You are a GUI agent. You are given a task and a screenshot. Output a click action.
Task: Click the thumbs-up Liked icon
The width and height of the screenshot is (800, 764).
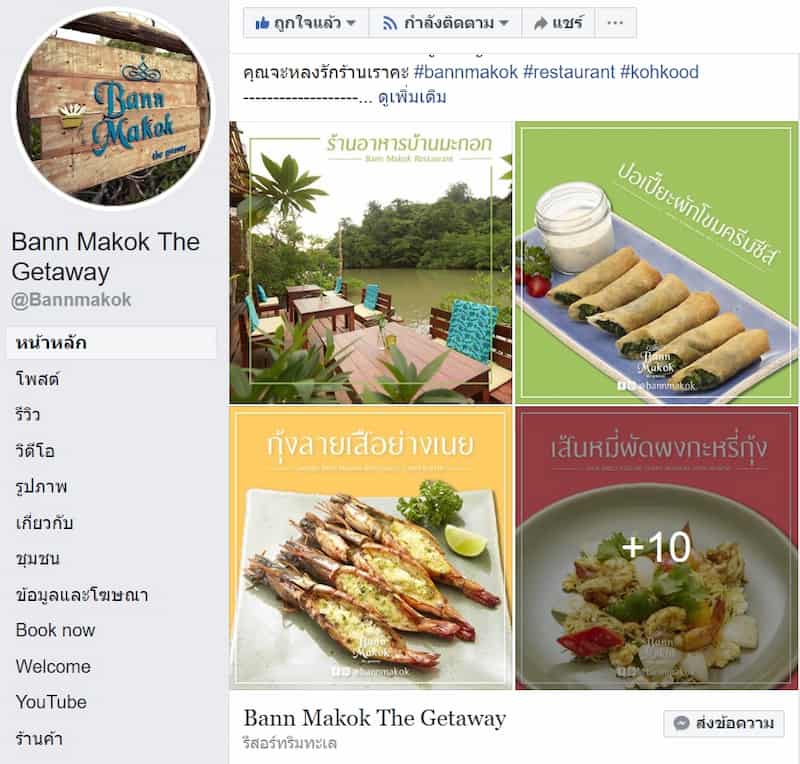(262, 23)
